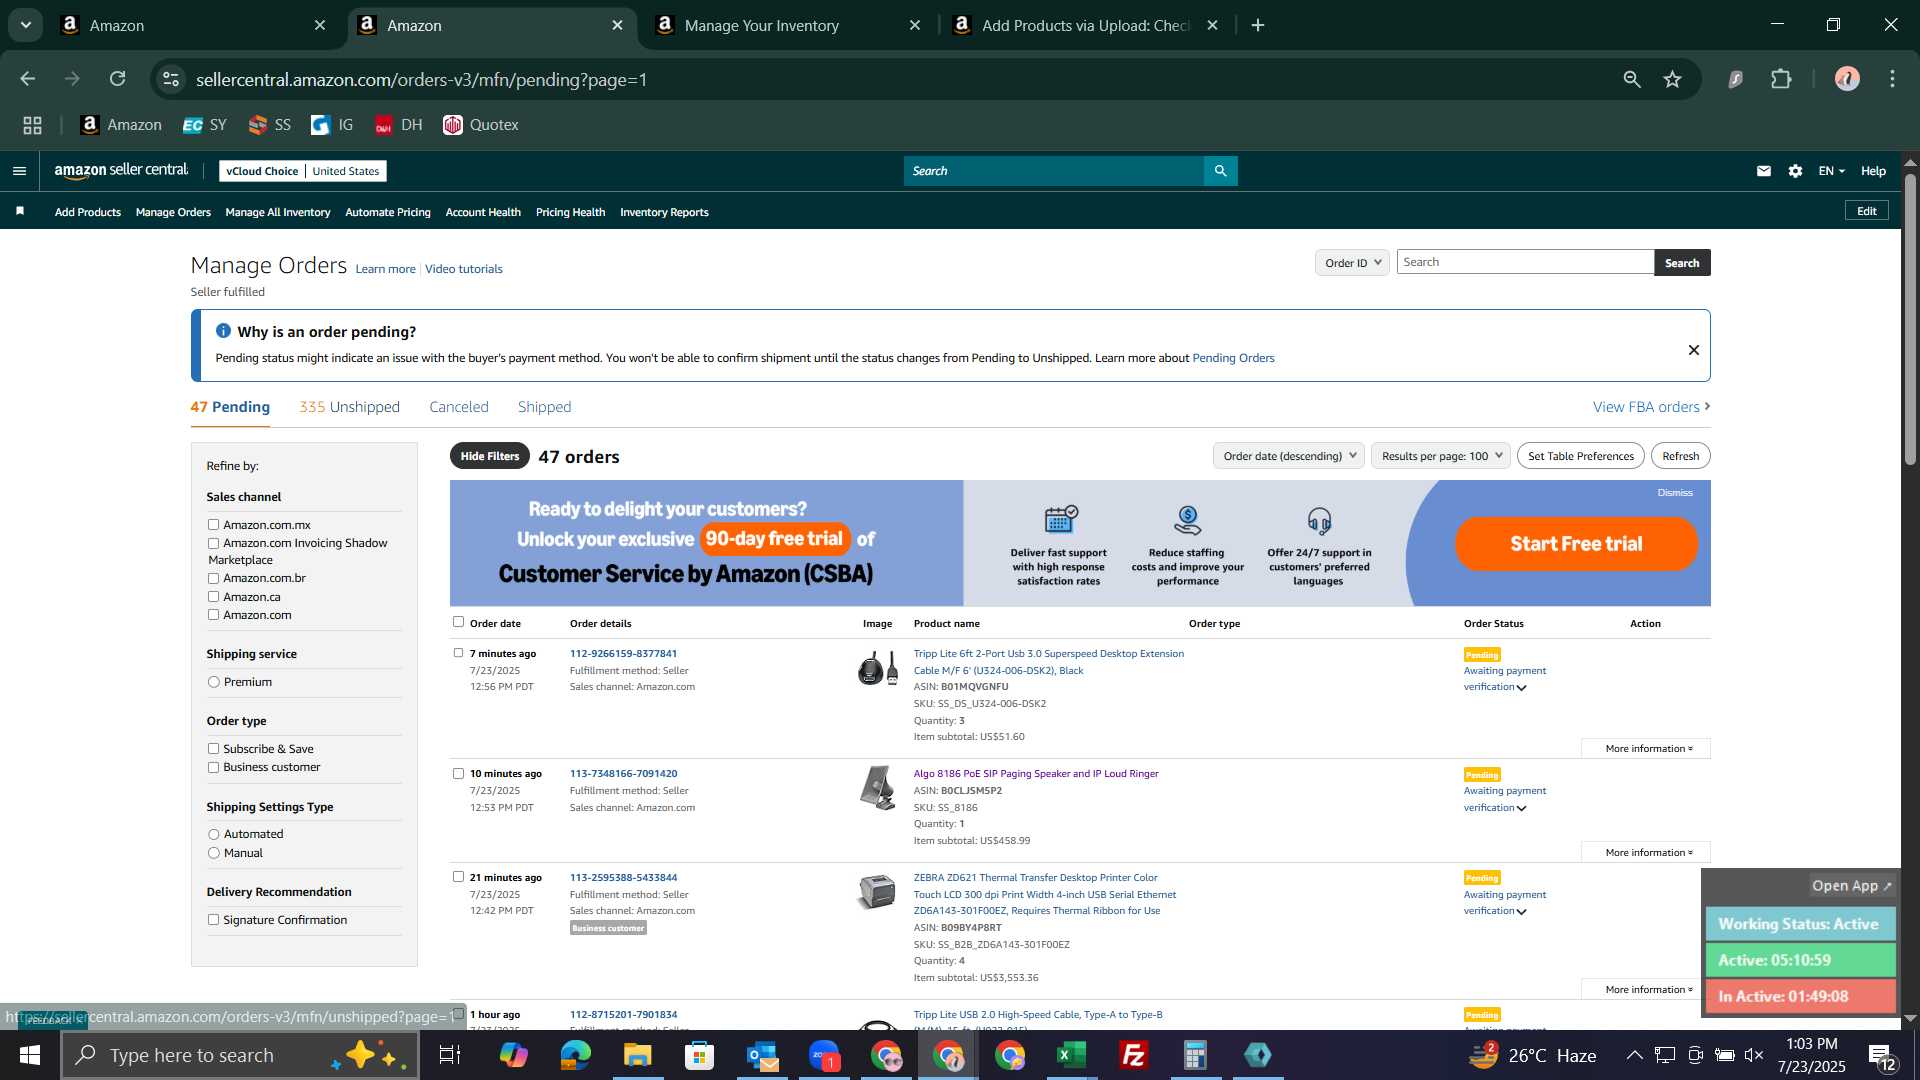Click the Windows Start button
The image size is (1920, 1080).
tap(29, 1055)
